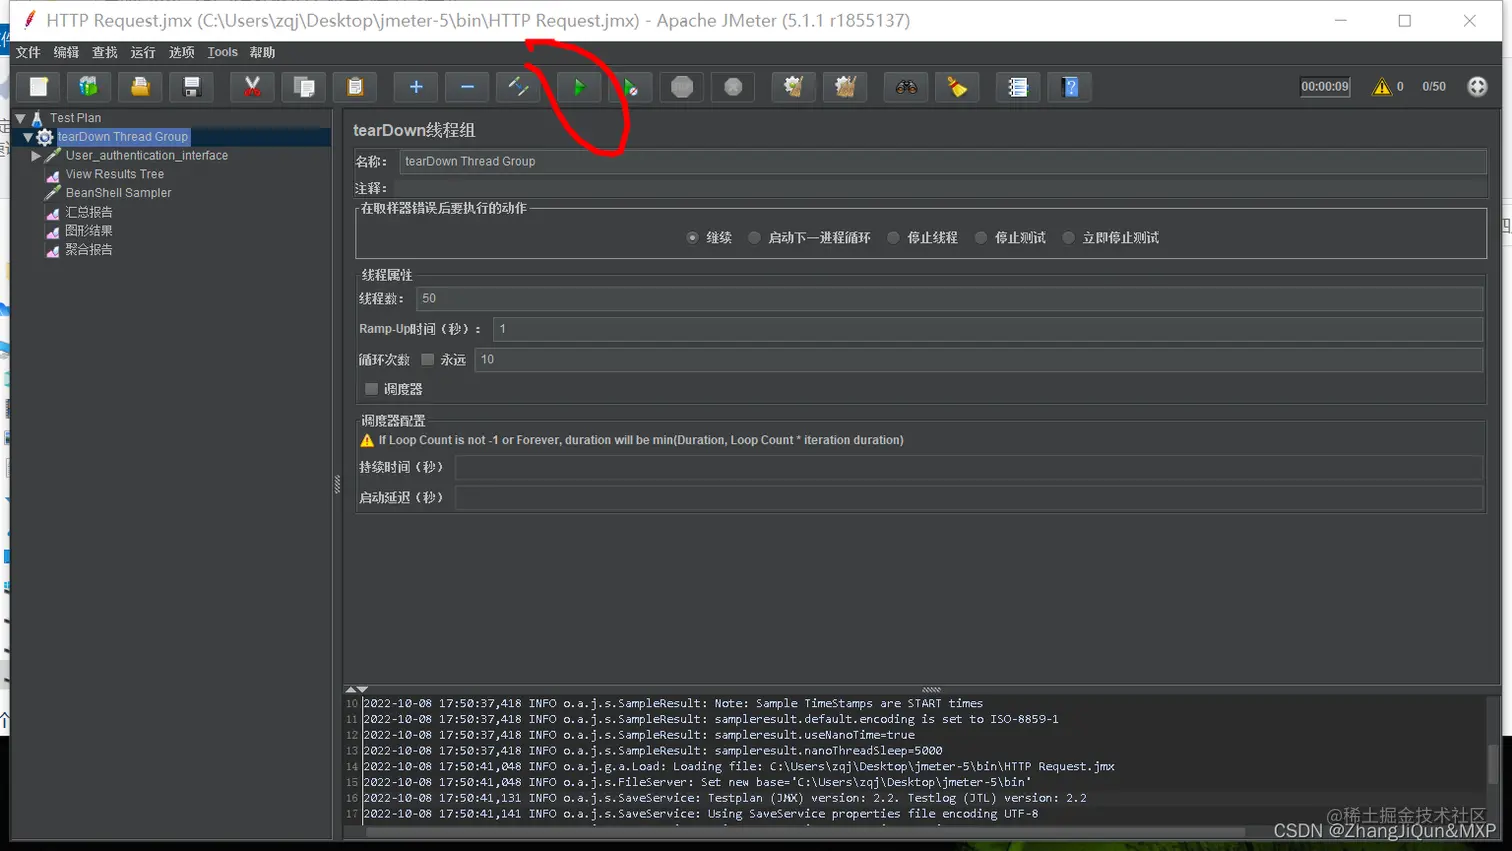This screenshot has height=851, width=1512.
Task: Click the Paste clipboard icon
Action: click(x=355, y=87)
